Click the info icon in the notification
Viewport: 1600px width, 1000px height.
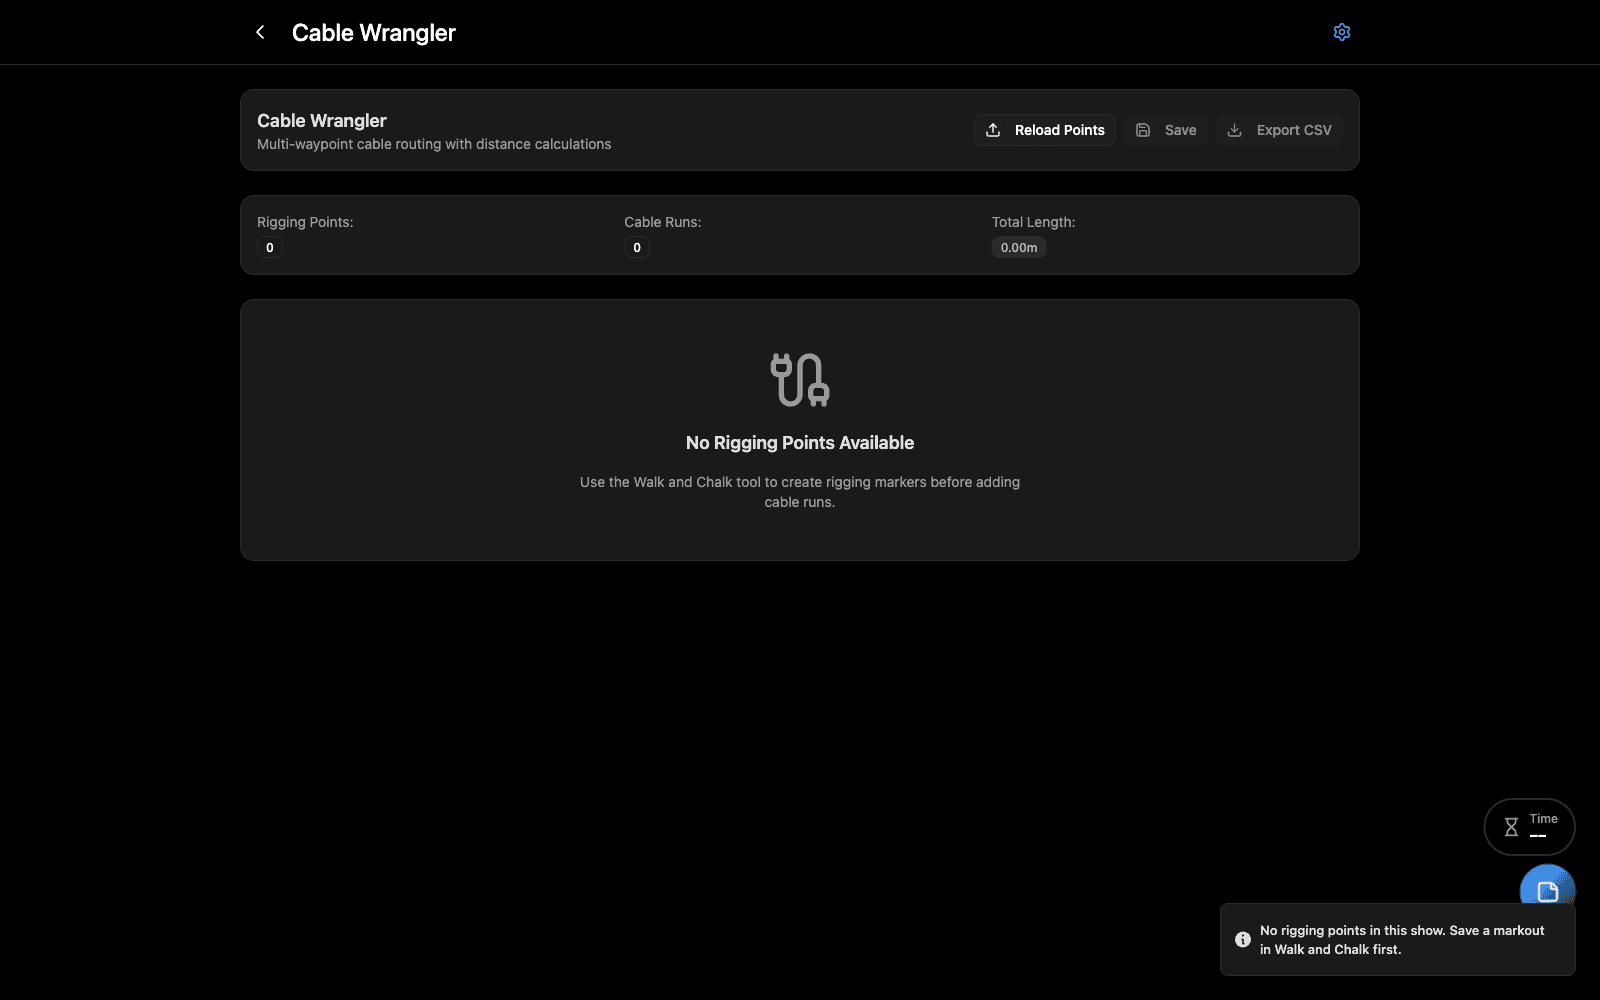pyautogui.click(x=1243, y=940)
